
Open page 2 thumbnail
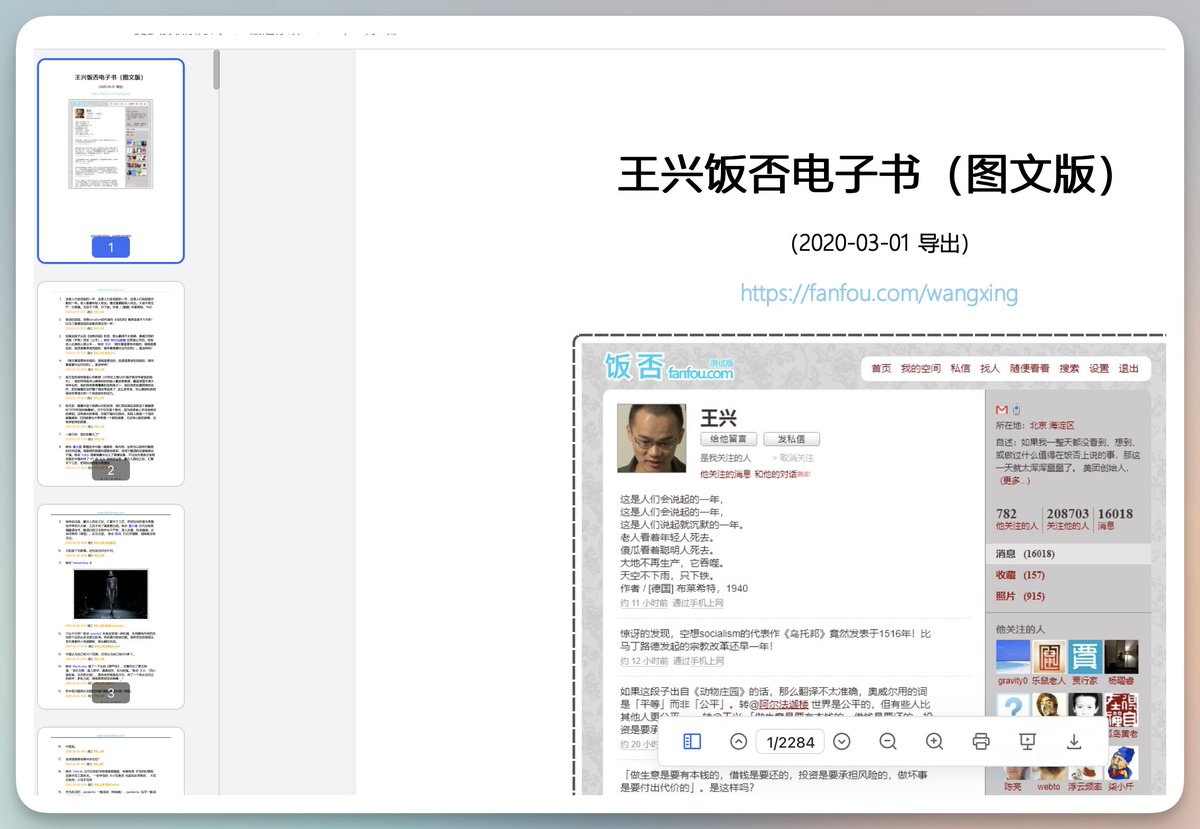(x=111, y=384)
